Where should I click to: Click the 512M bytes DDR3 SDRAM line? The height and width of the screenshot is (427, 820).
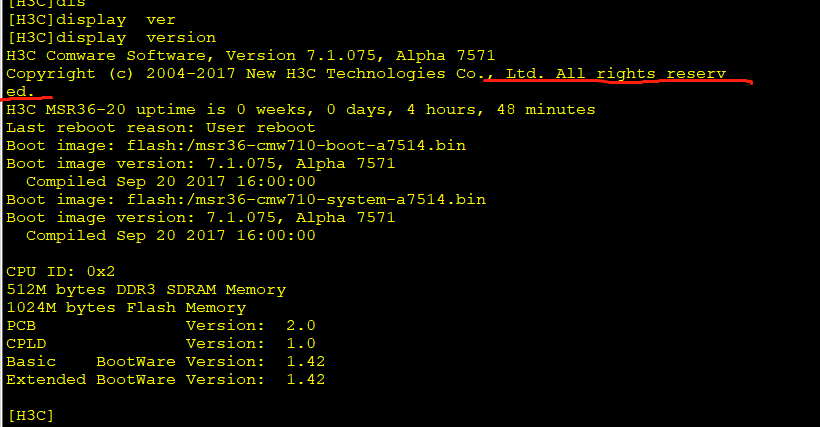(x=145, y=289)
